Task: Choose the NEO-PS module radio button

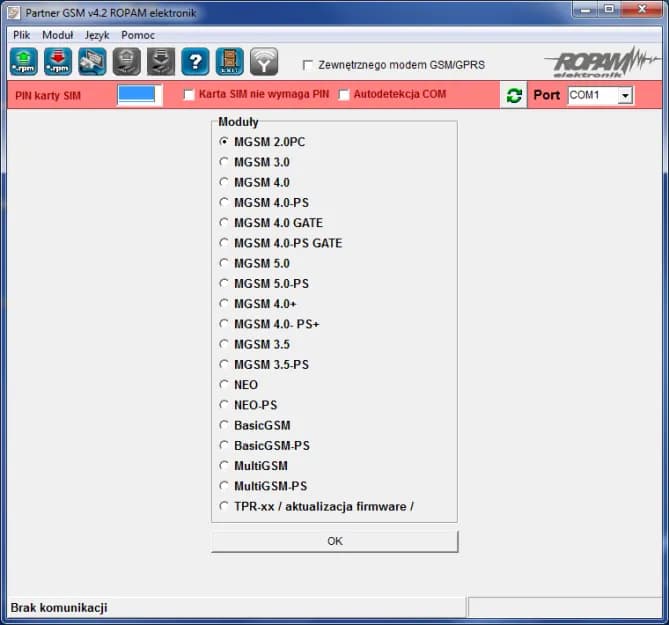Action: [224, 405]
